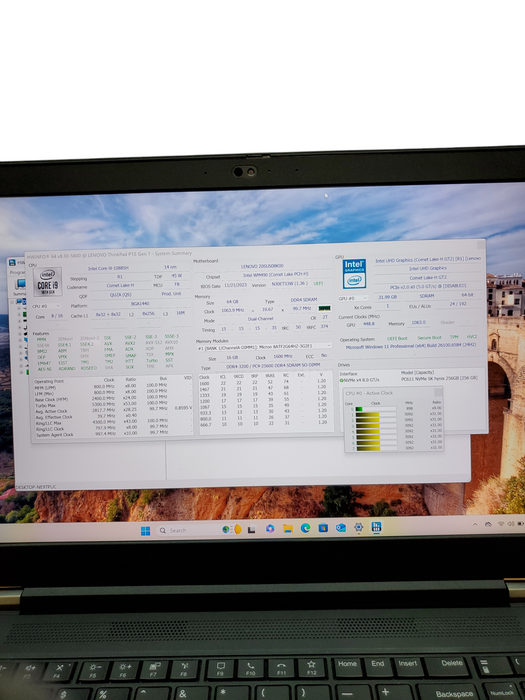525x700 pixels.
Task: Click the 'QUZA (QS)' QDF value
Action: [120, 295]
